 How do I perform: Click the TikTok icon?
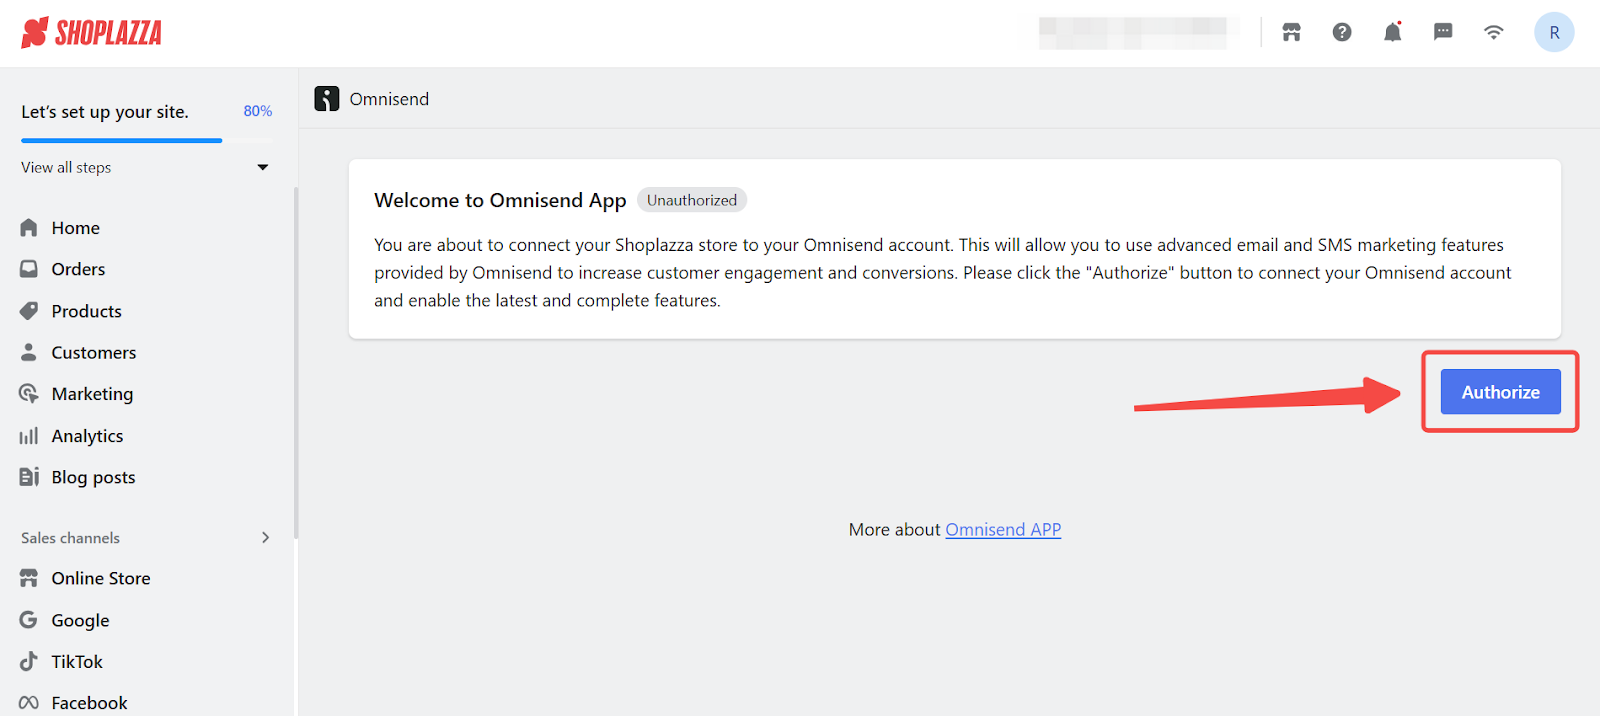pyautogui.click(x=29, y=661)
